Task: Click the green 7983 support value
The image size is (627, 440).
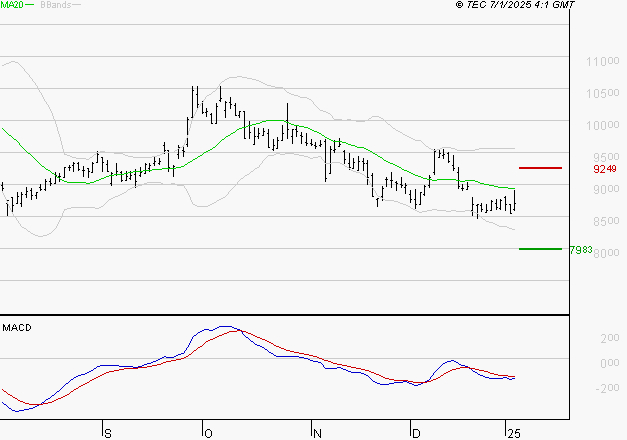Action: coord(581,250)
